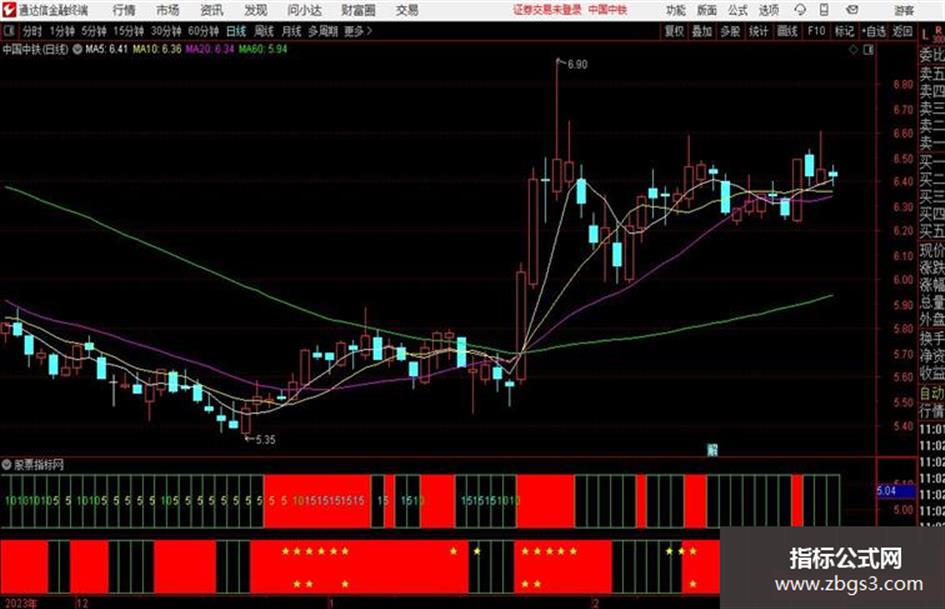Open the 发现 menu

[256, 10]
